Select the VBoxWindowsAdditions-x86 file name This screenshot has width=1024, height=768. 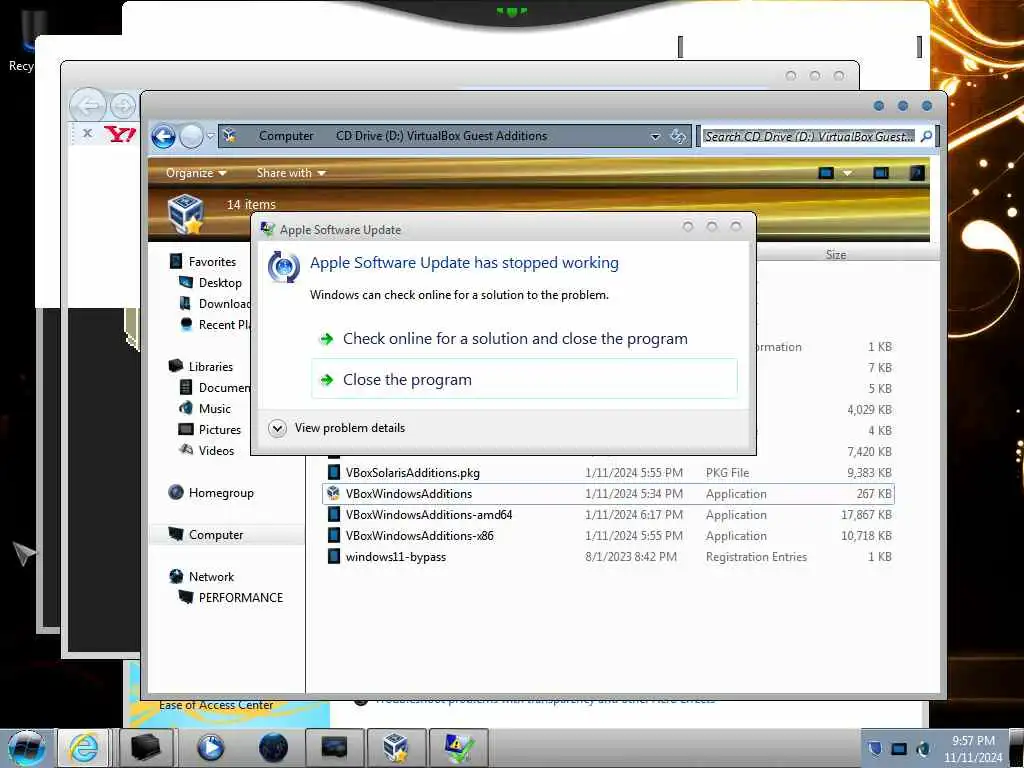click(419, 536)
